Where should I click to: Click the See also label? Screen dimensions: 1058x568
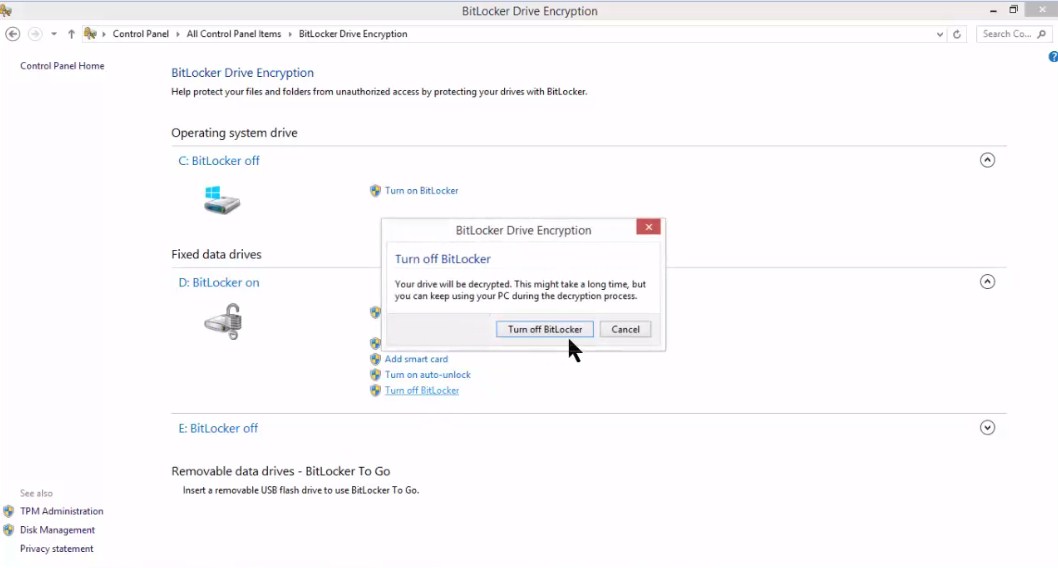(36, 493)
